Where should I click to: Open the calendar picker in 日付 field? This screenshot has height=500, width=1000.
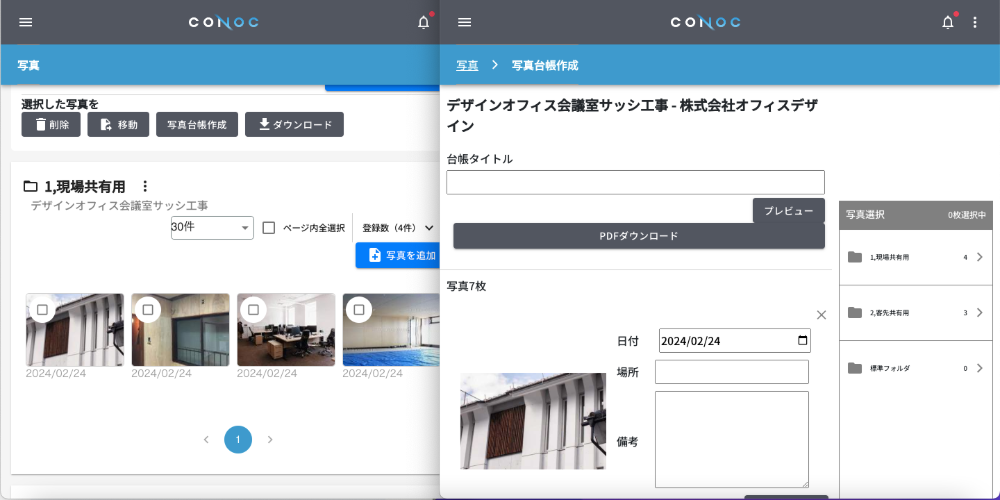[803, 341]
